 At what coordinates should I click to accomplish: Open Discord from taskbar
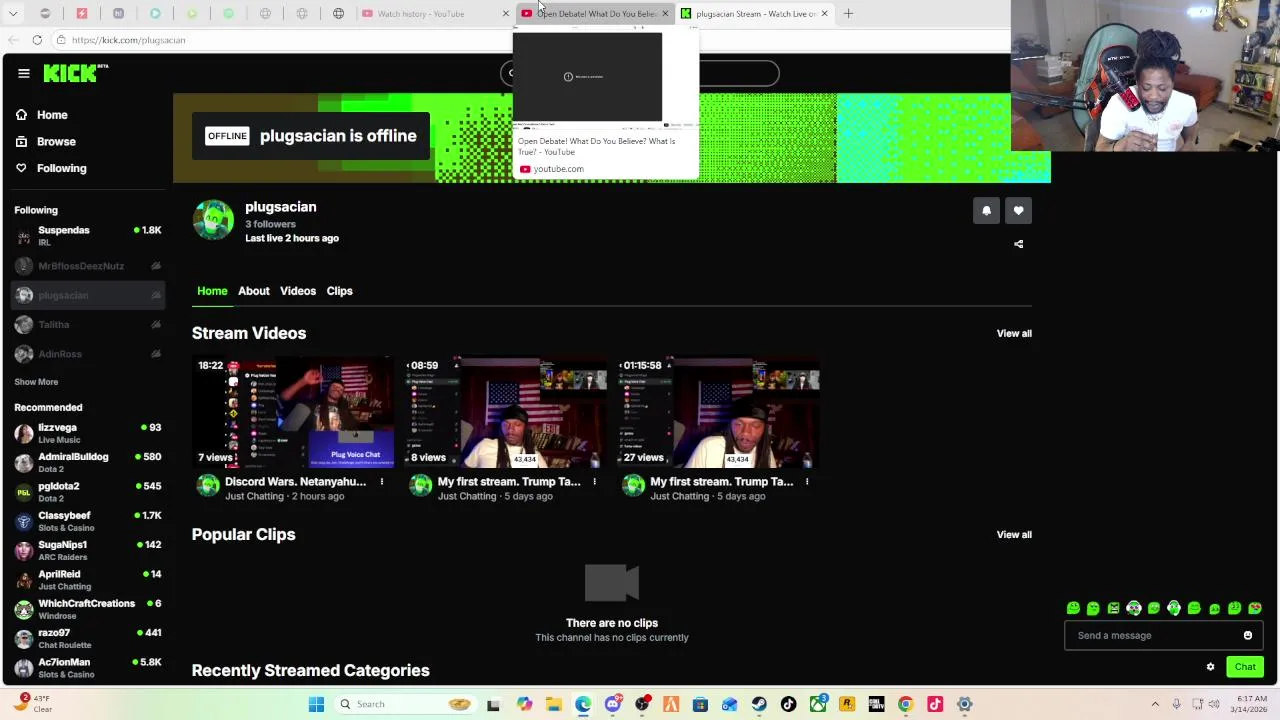coord(613,704)
